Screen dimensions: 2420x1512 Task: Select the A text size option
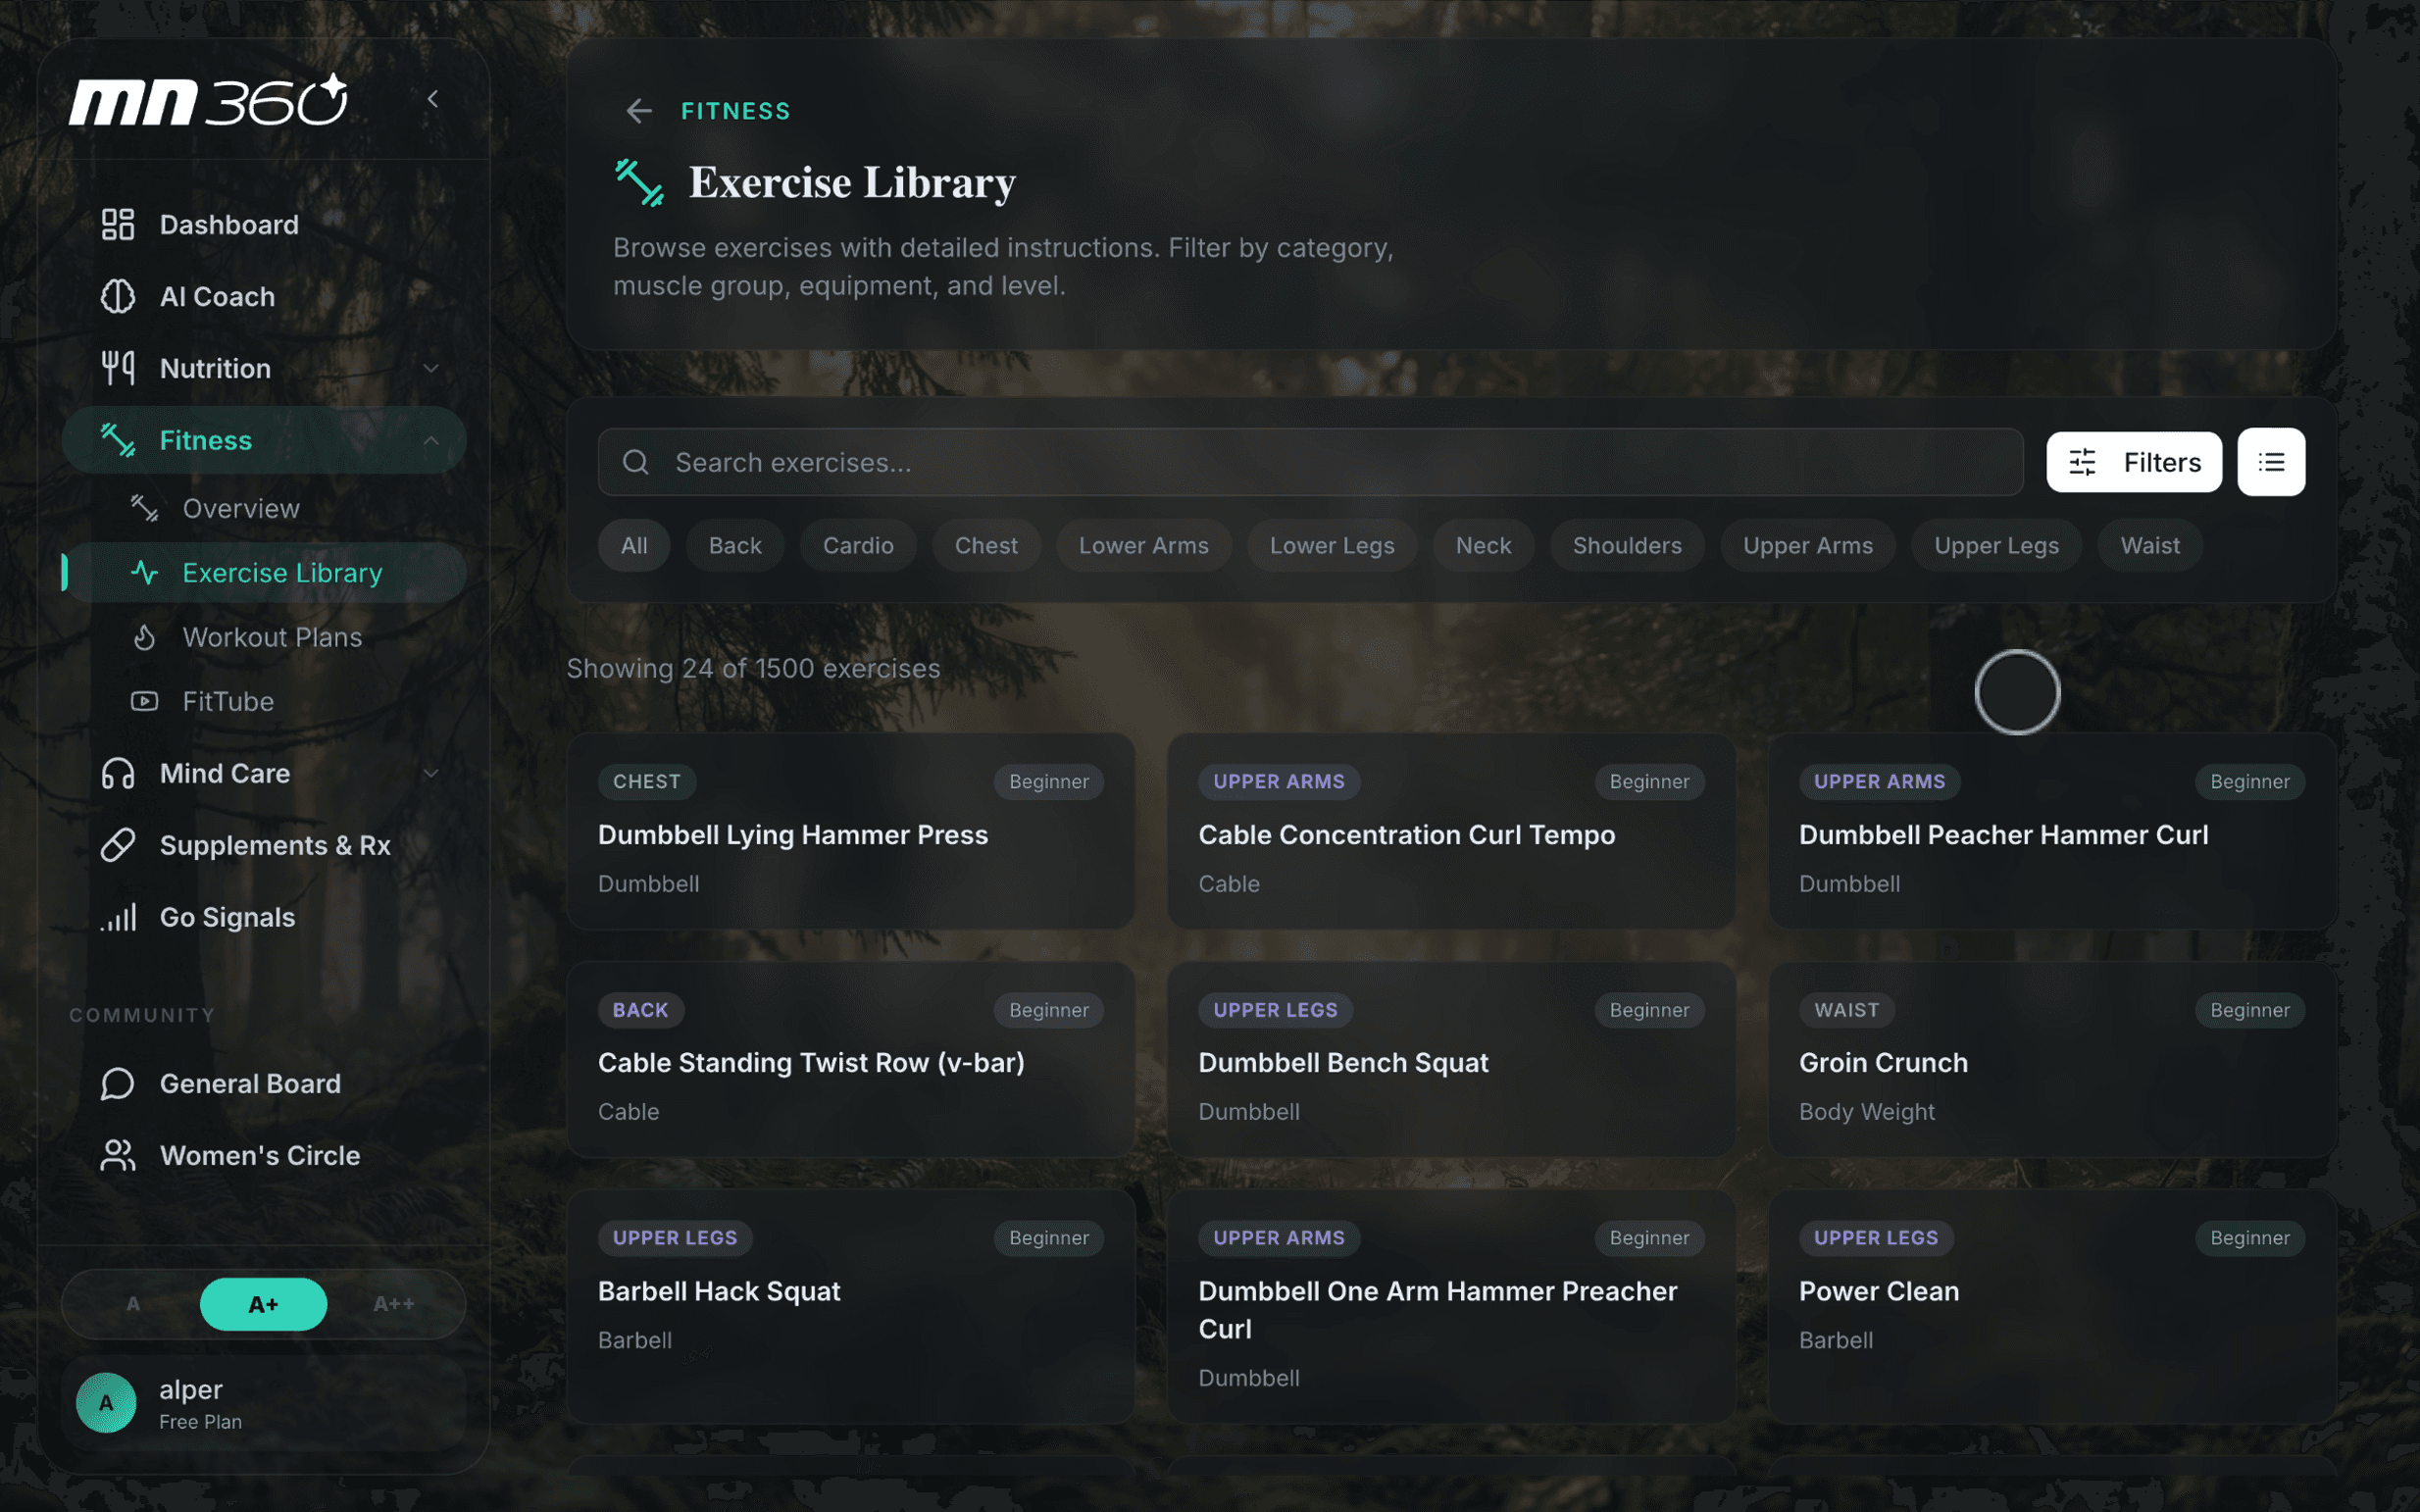click(133, 1304)
